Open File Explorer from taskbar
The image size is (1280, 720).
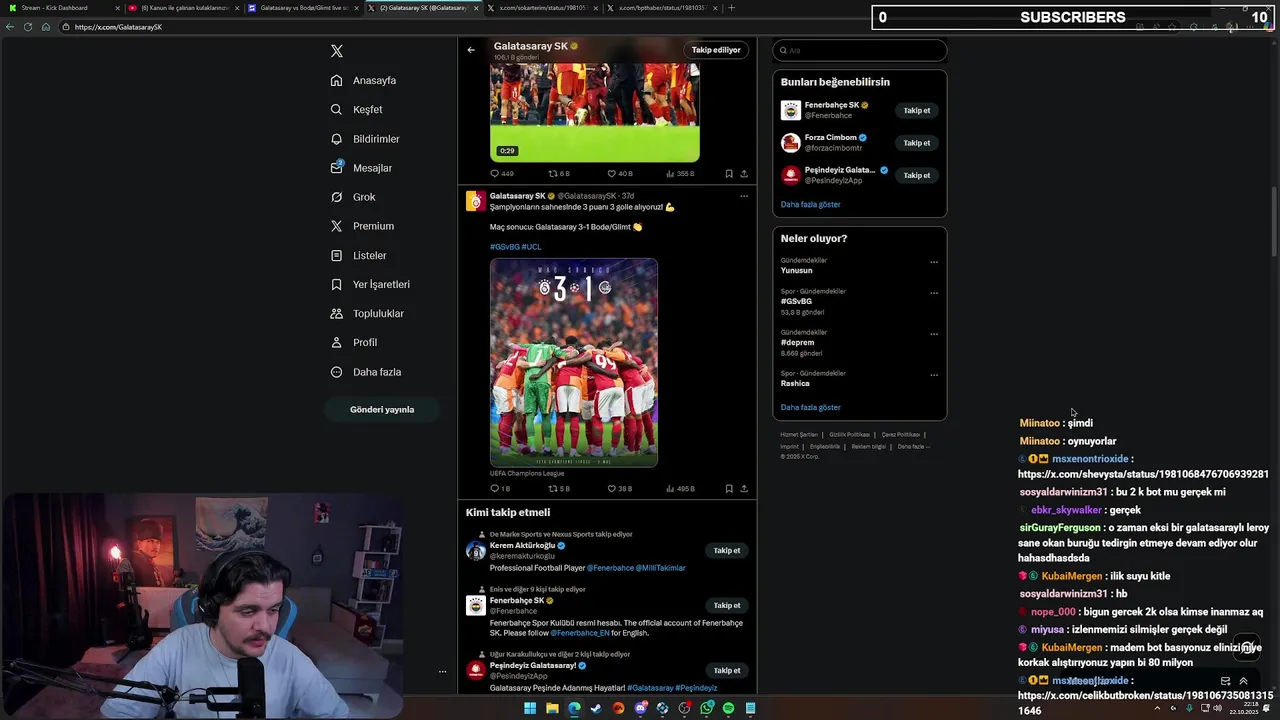pos(552,709)
